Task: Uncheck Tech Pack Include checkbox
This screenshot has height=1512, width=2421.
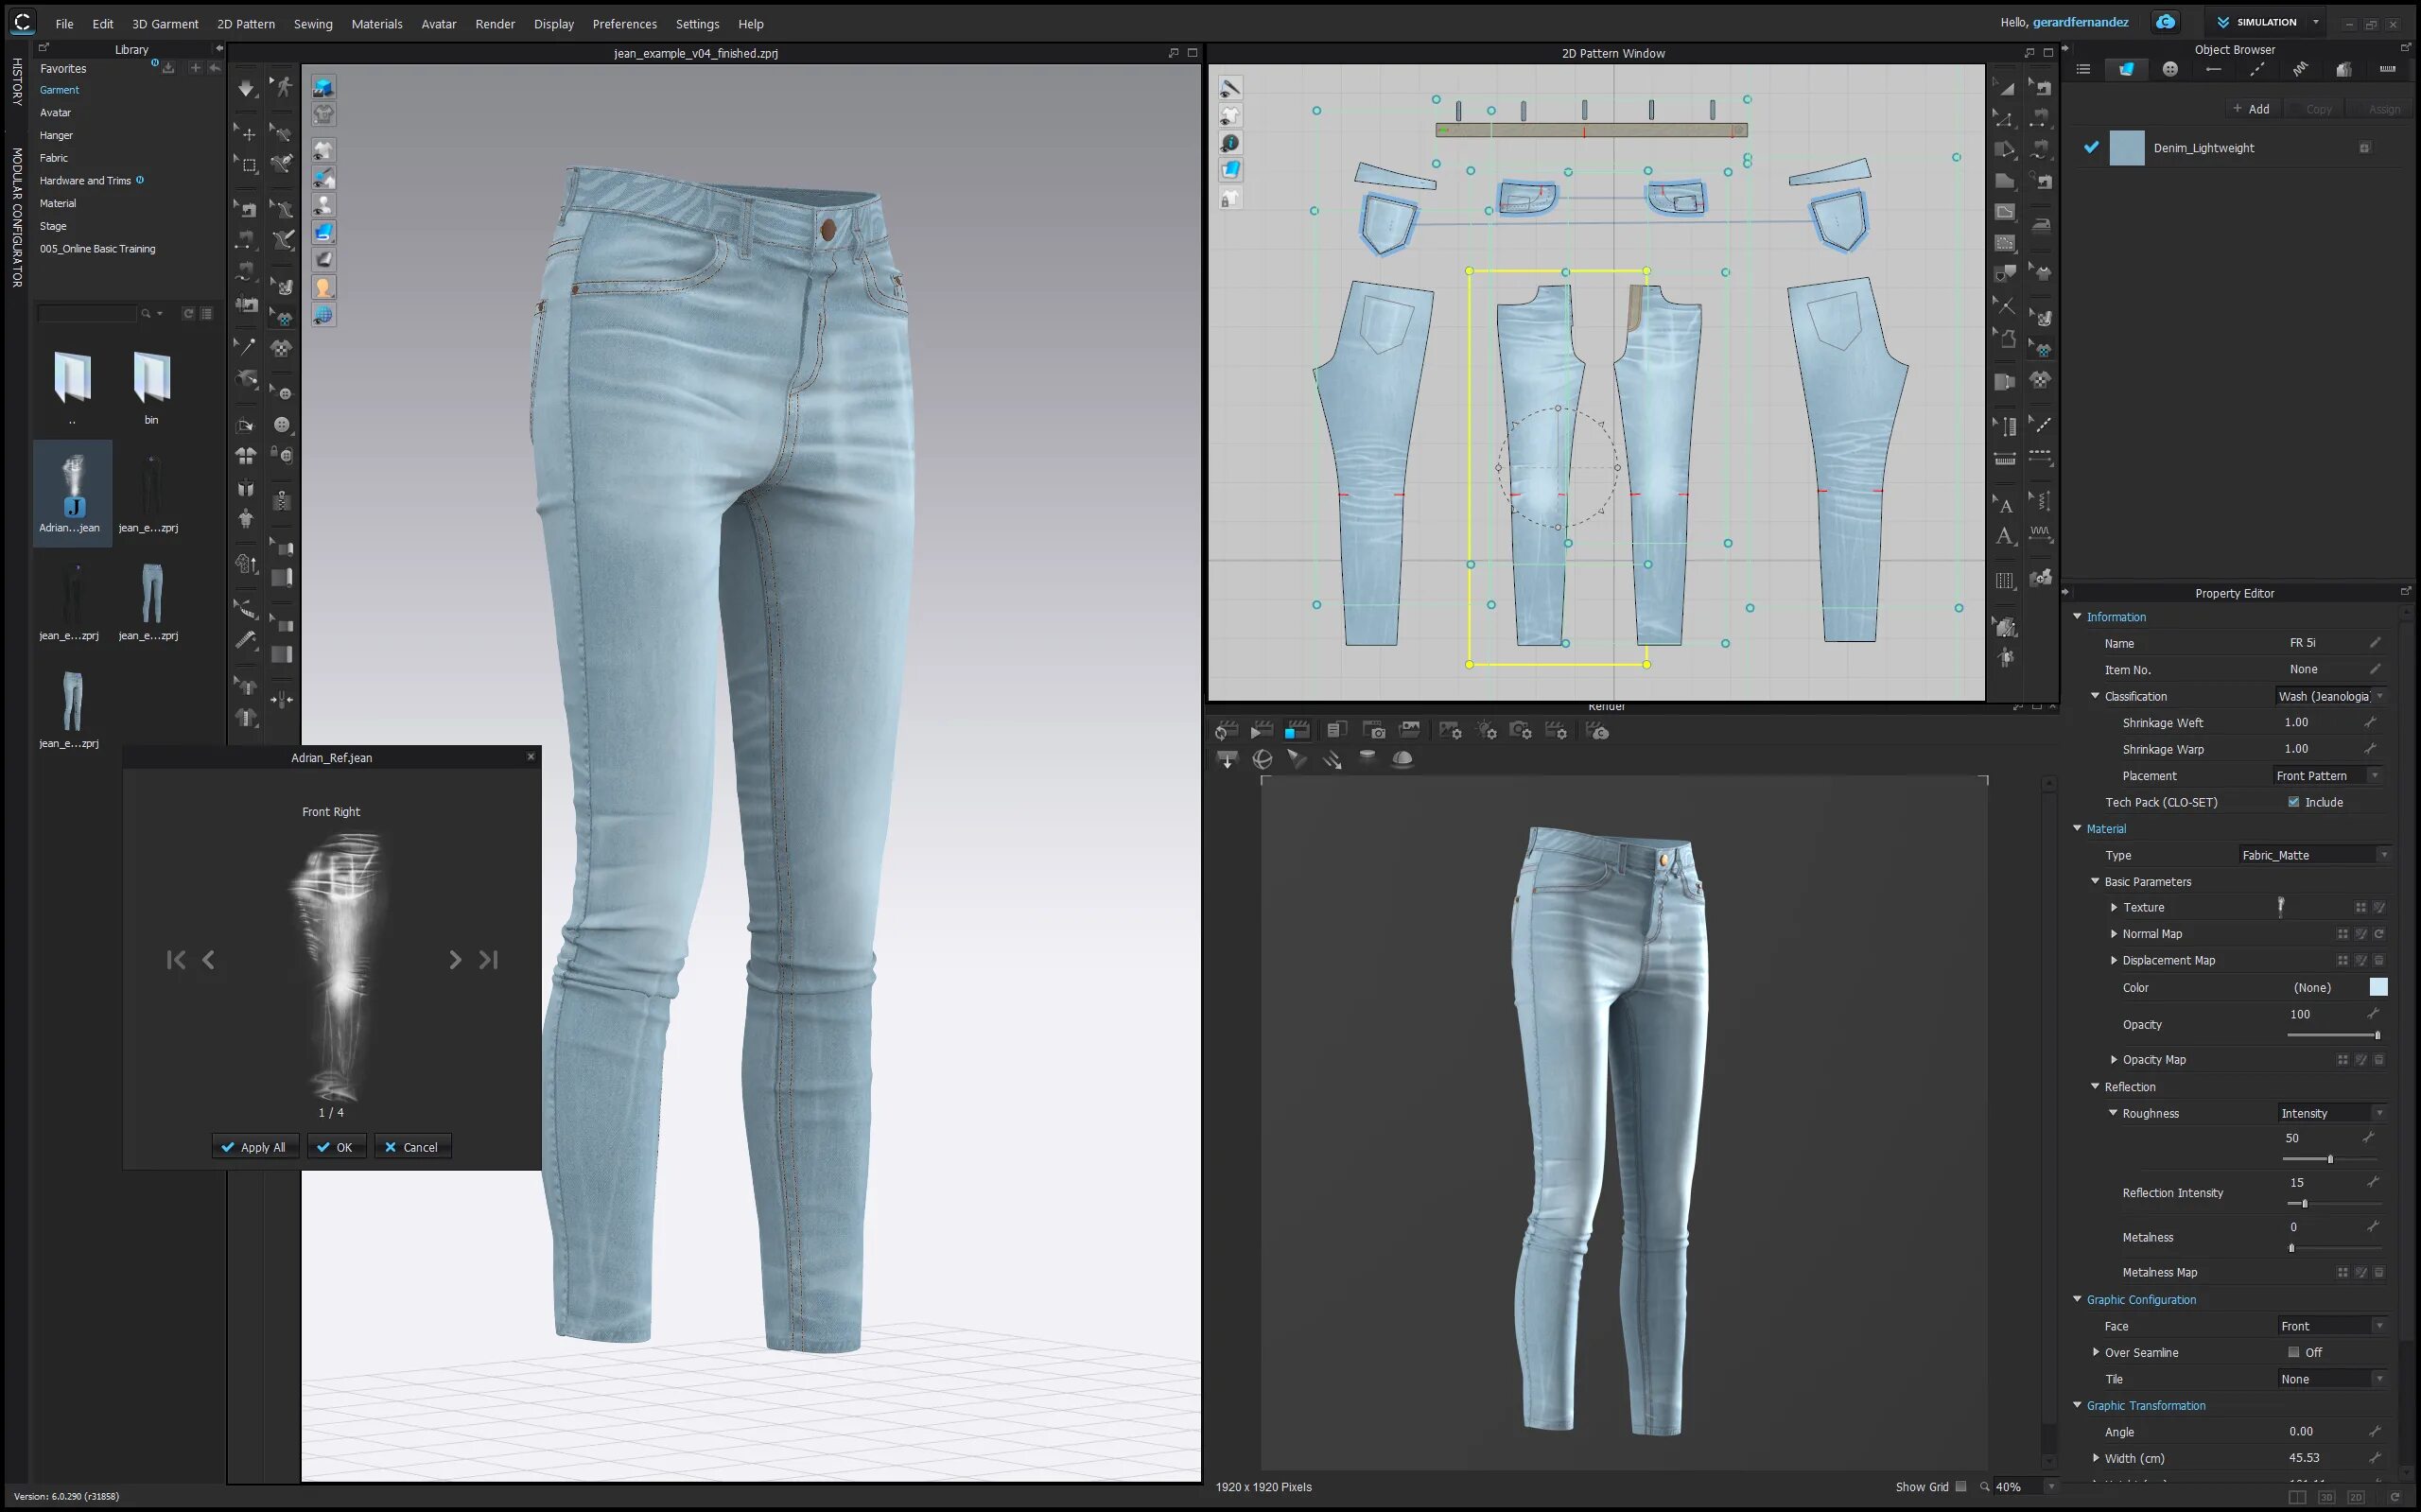Action: (x=2294, y=802)
